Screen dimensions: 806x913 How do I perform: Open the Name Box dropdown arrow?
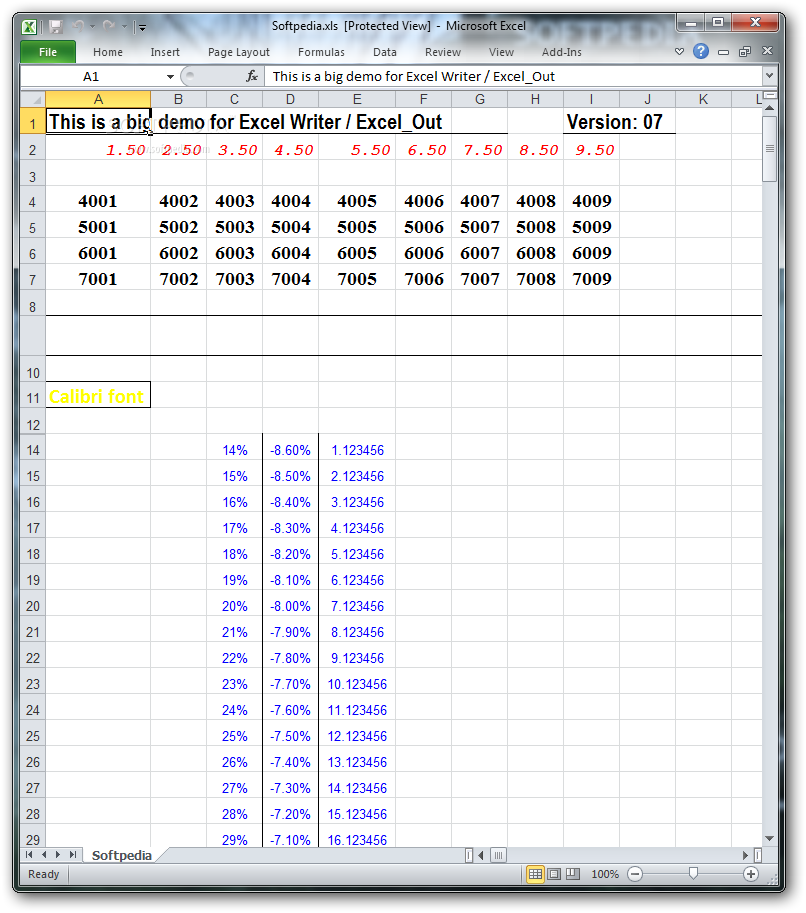[170, 76]
